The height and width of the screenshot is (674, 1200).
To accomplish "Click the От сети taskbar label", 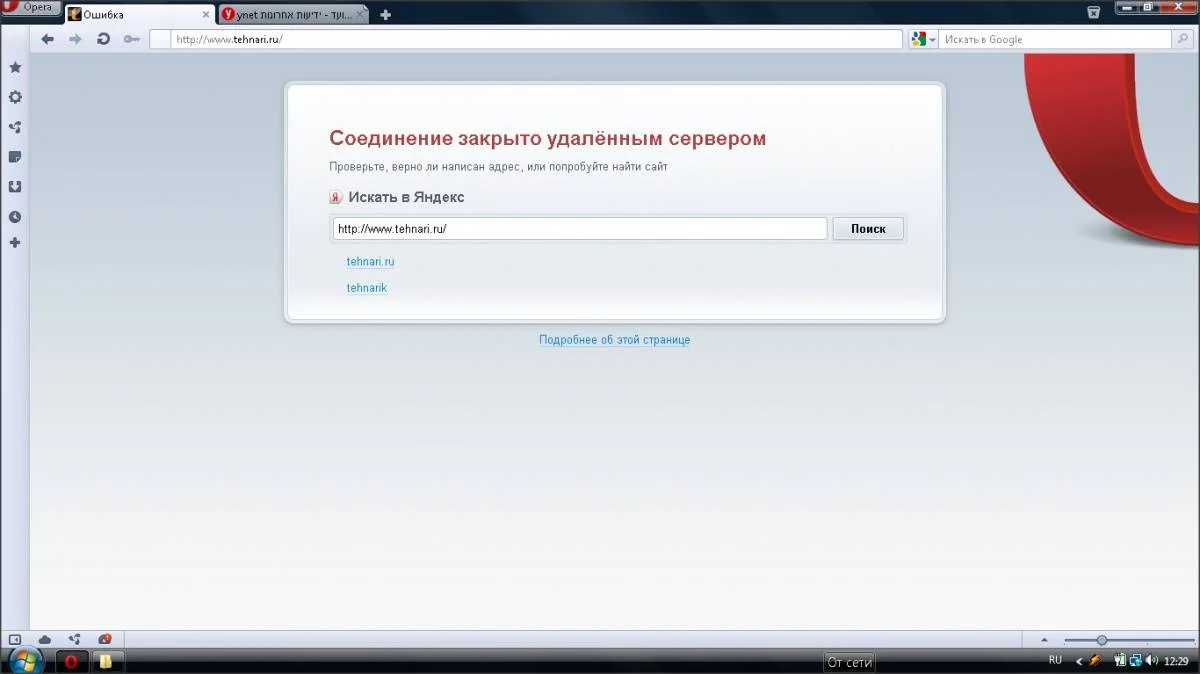I will tap(850, 662).
